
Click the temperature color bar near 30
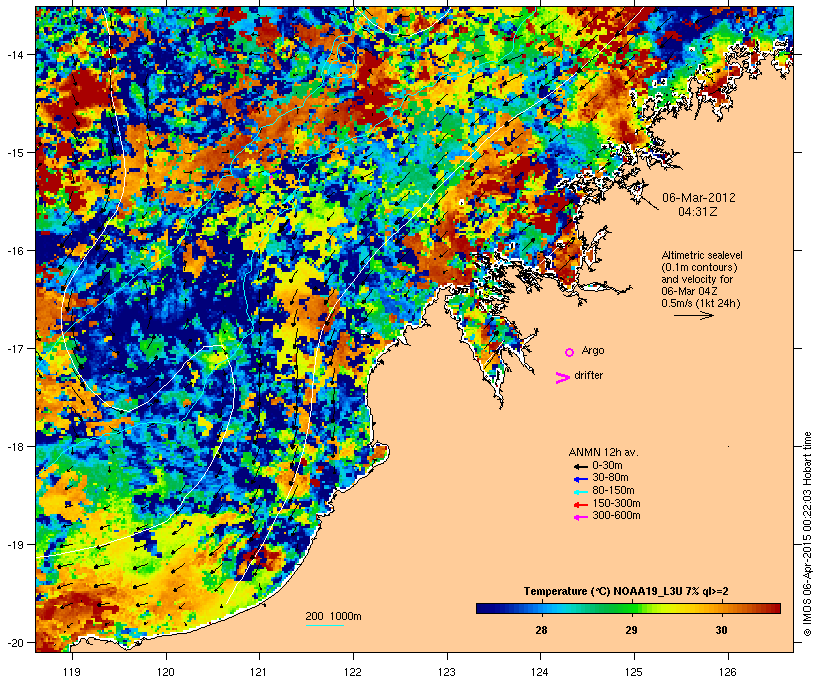[722, 608]
